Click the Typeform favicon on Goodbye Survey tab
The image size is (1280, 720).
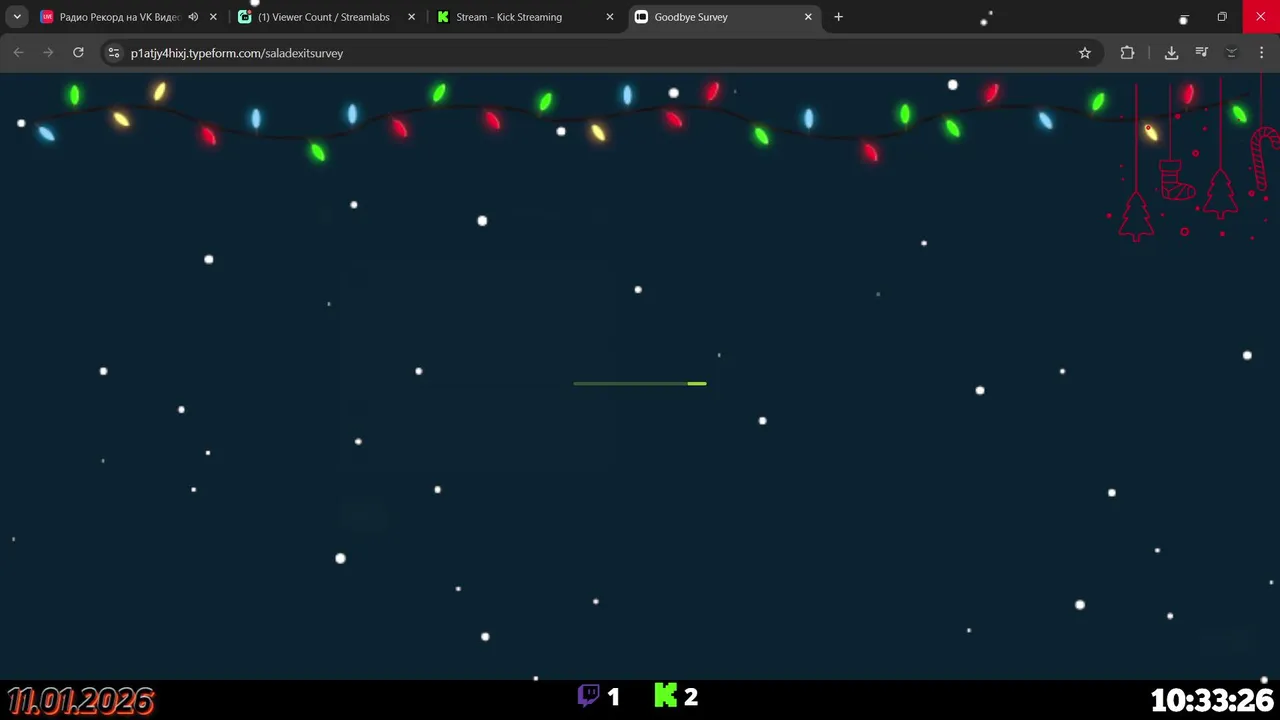pyautogui.click(x=642, y=17)
